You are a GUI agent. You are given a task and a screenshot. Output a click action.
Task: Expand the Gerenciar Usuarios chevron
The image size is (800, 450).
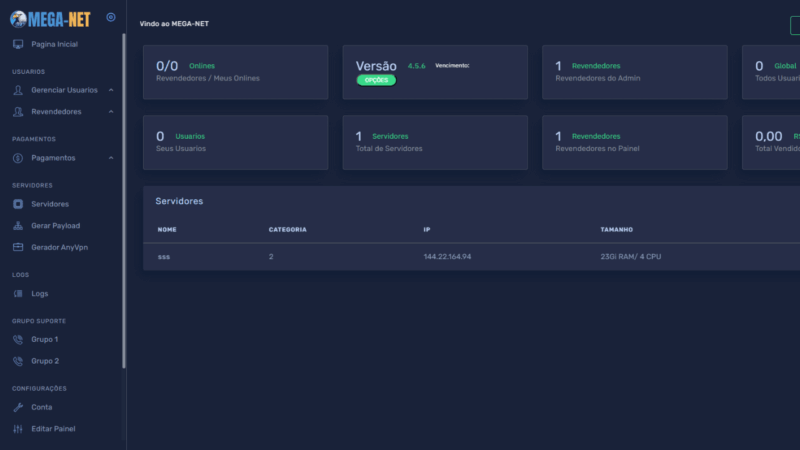(x=111, y=90)
